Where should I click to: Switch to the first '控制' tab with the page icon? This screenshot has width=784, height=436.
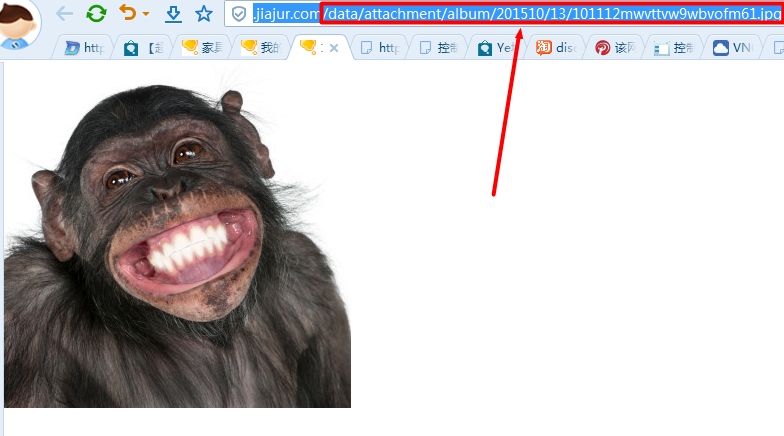(438, 48)
